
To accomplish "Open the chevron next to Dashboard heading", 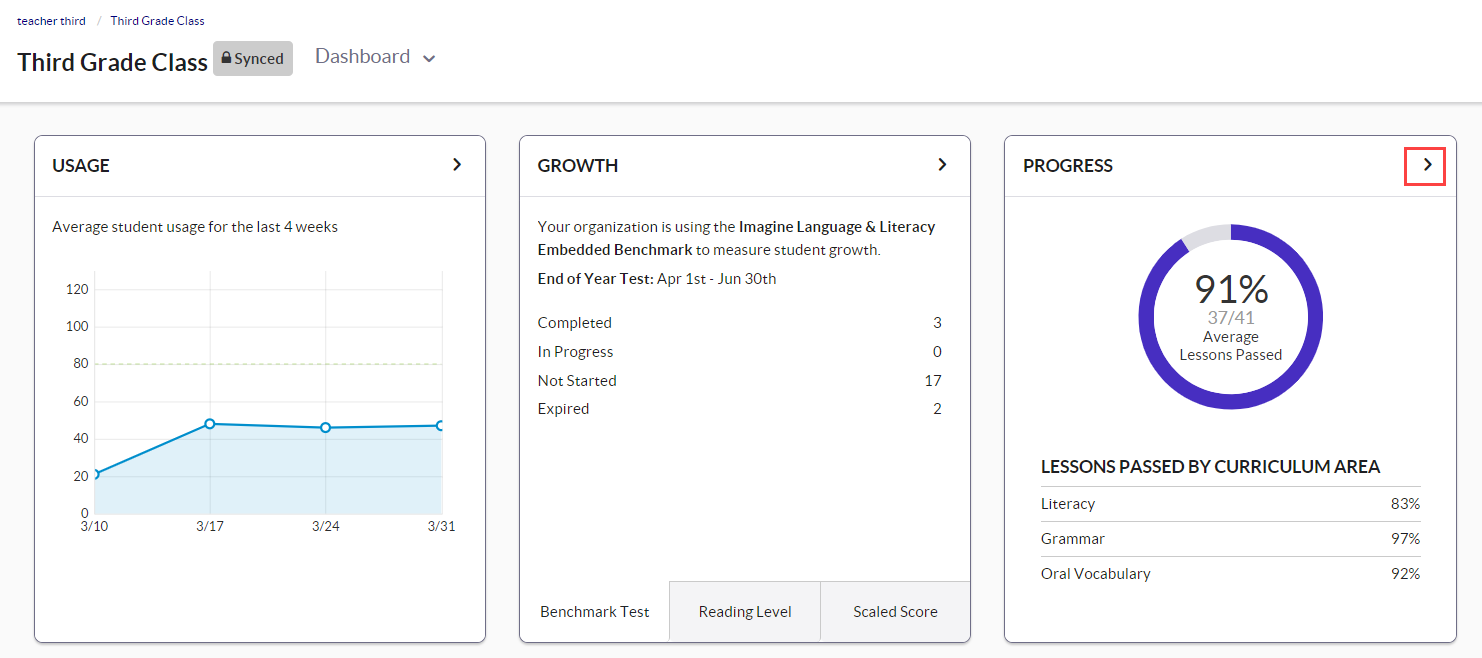I will (430, 58).
